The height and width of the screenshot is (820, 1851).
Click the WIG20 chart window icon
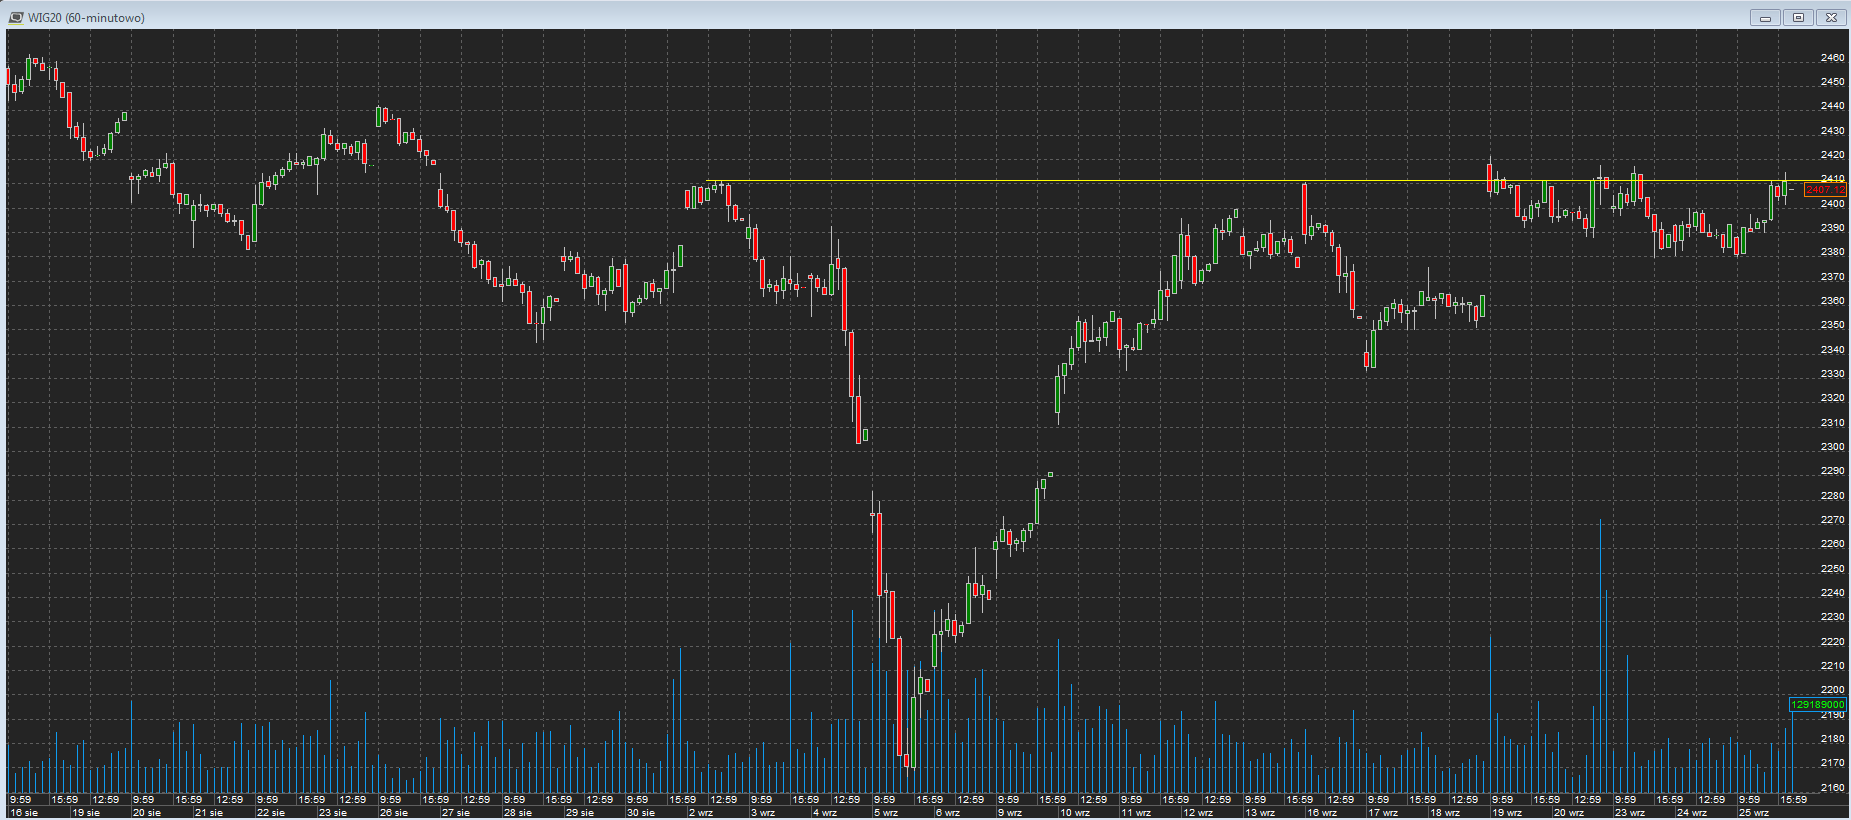[x=15, y=17]
